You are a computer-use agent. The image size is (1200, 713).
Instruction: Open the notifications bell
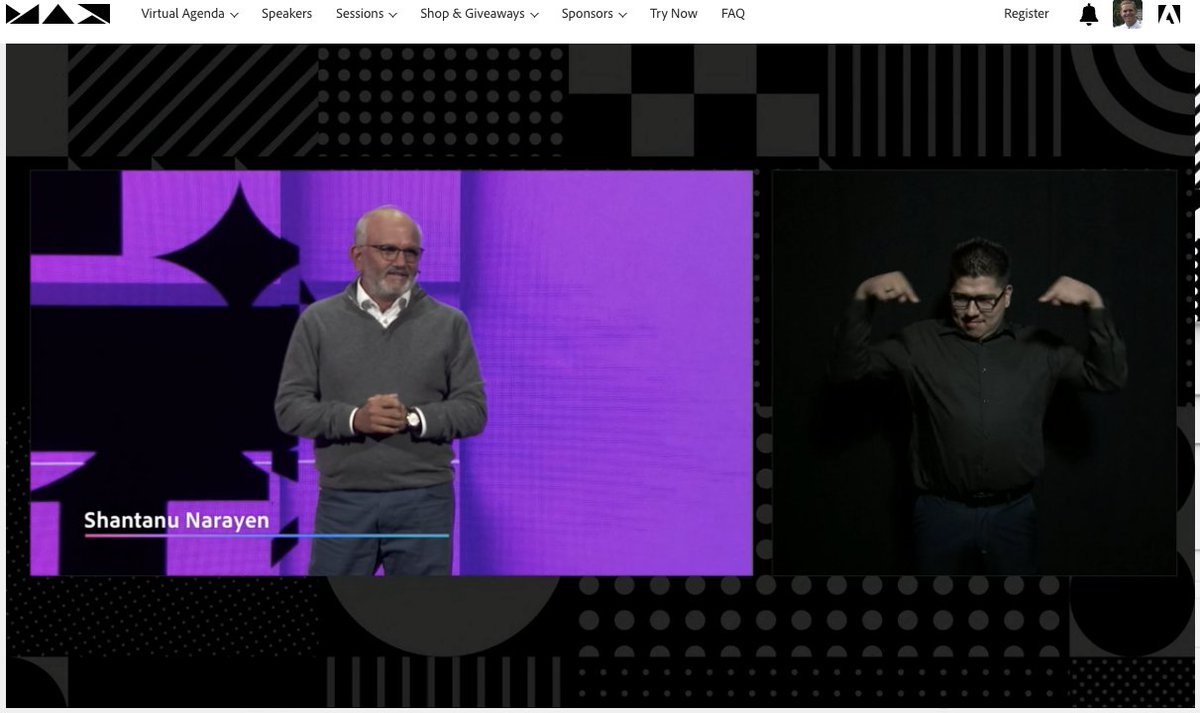(x=1088, y=14)
